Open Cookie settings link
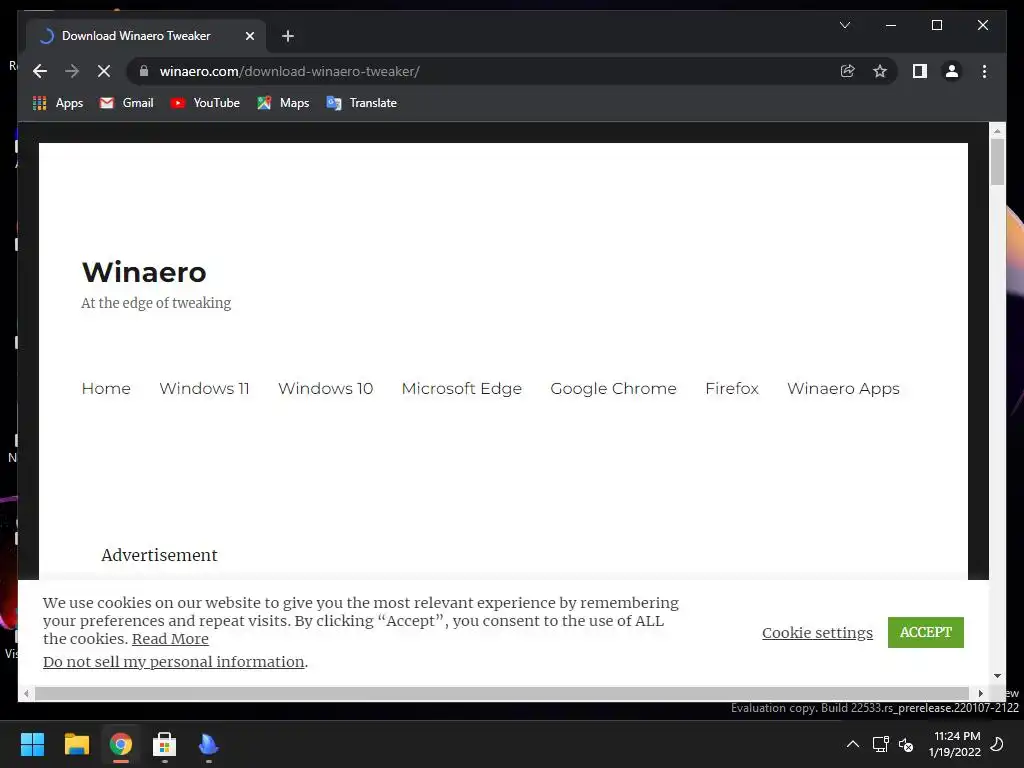The image size is (1024, 768). click(817, 633)
